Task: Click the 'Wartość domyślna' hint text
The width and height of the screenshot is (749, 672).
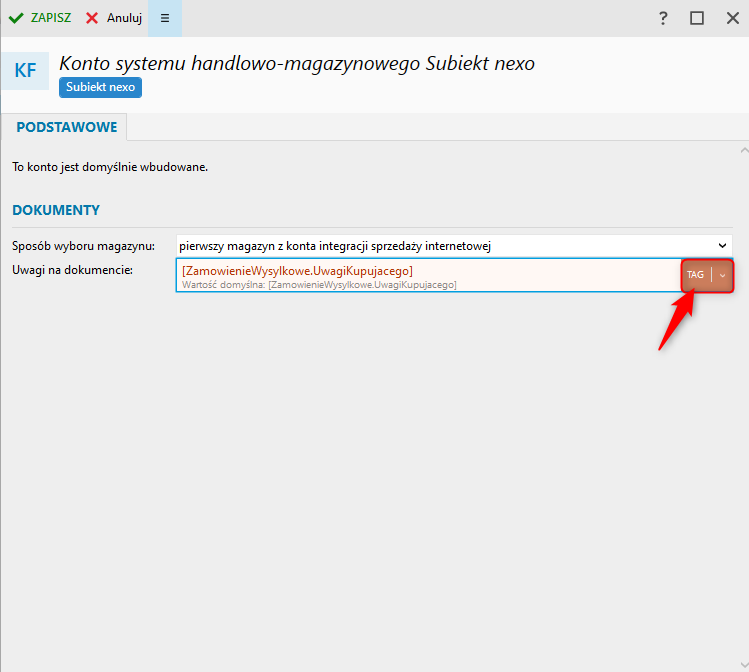Action: point(319,285)
